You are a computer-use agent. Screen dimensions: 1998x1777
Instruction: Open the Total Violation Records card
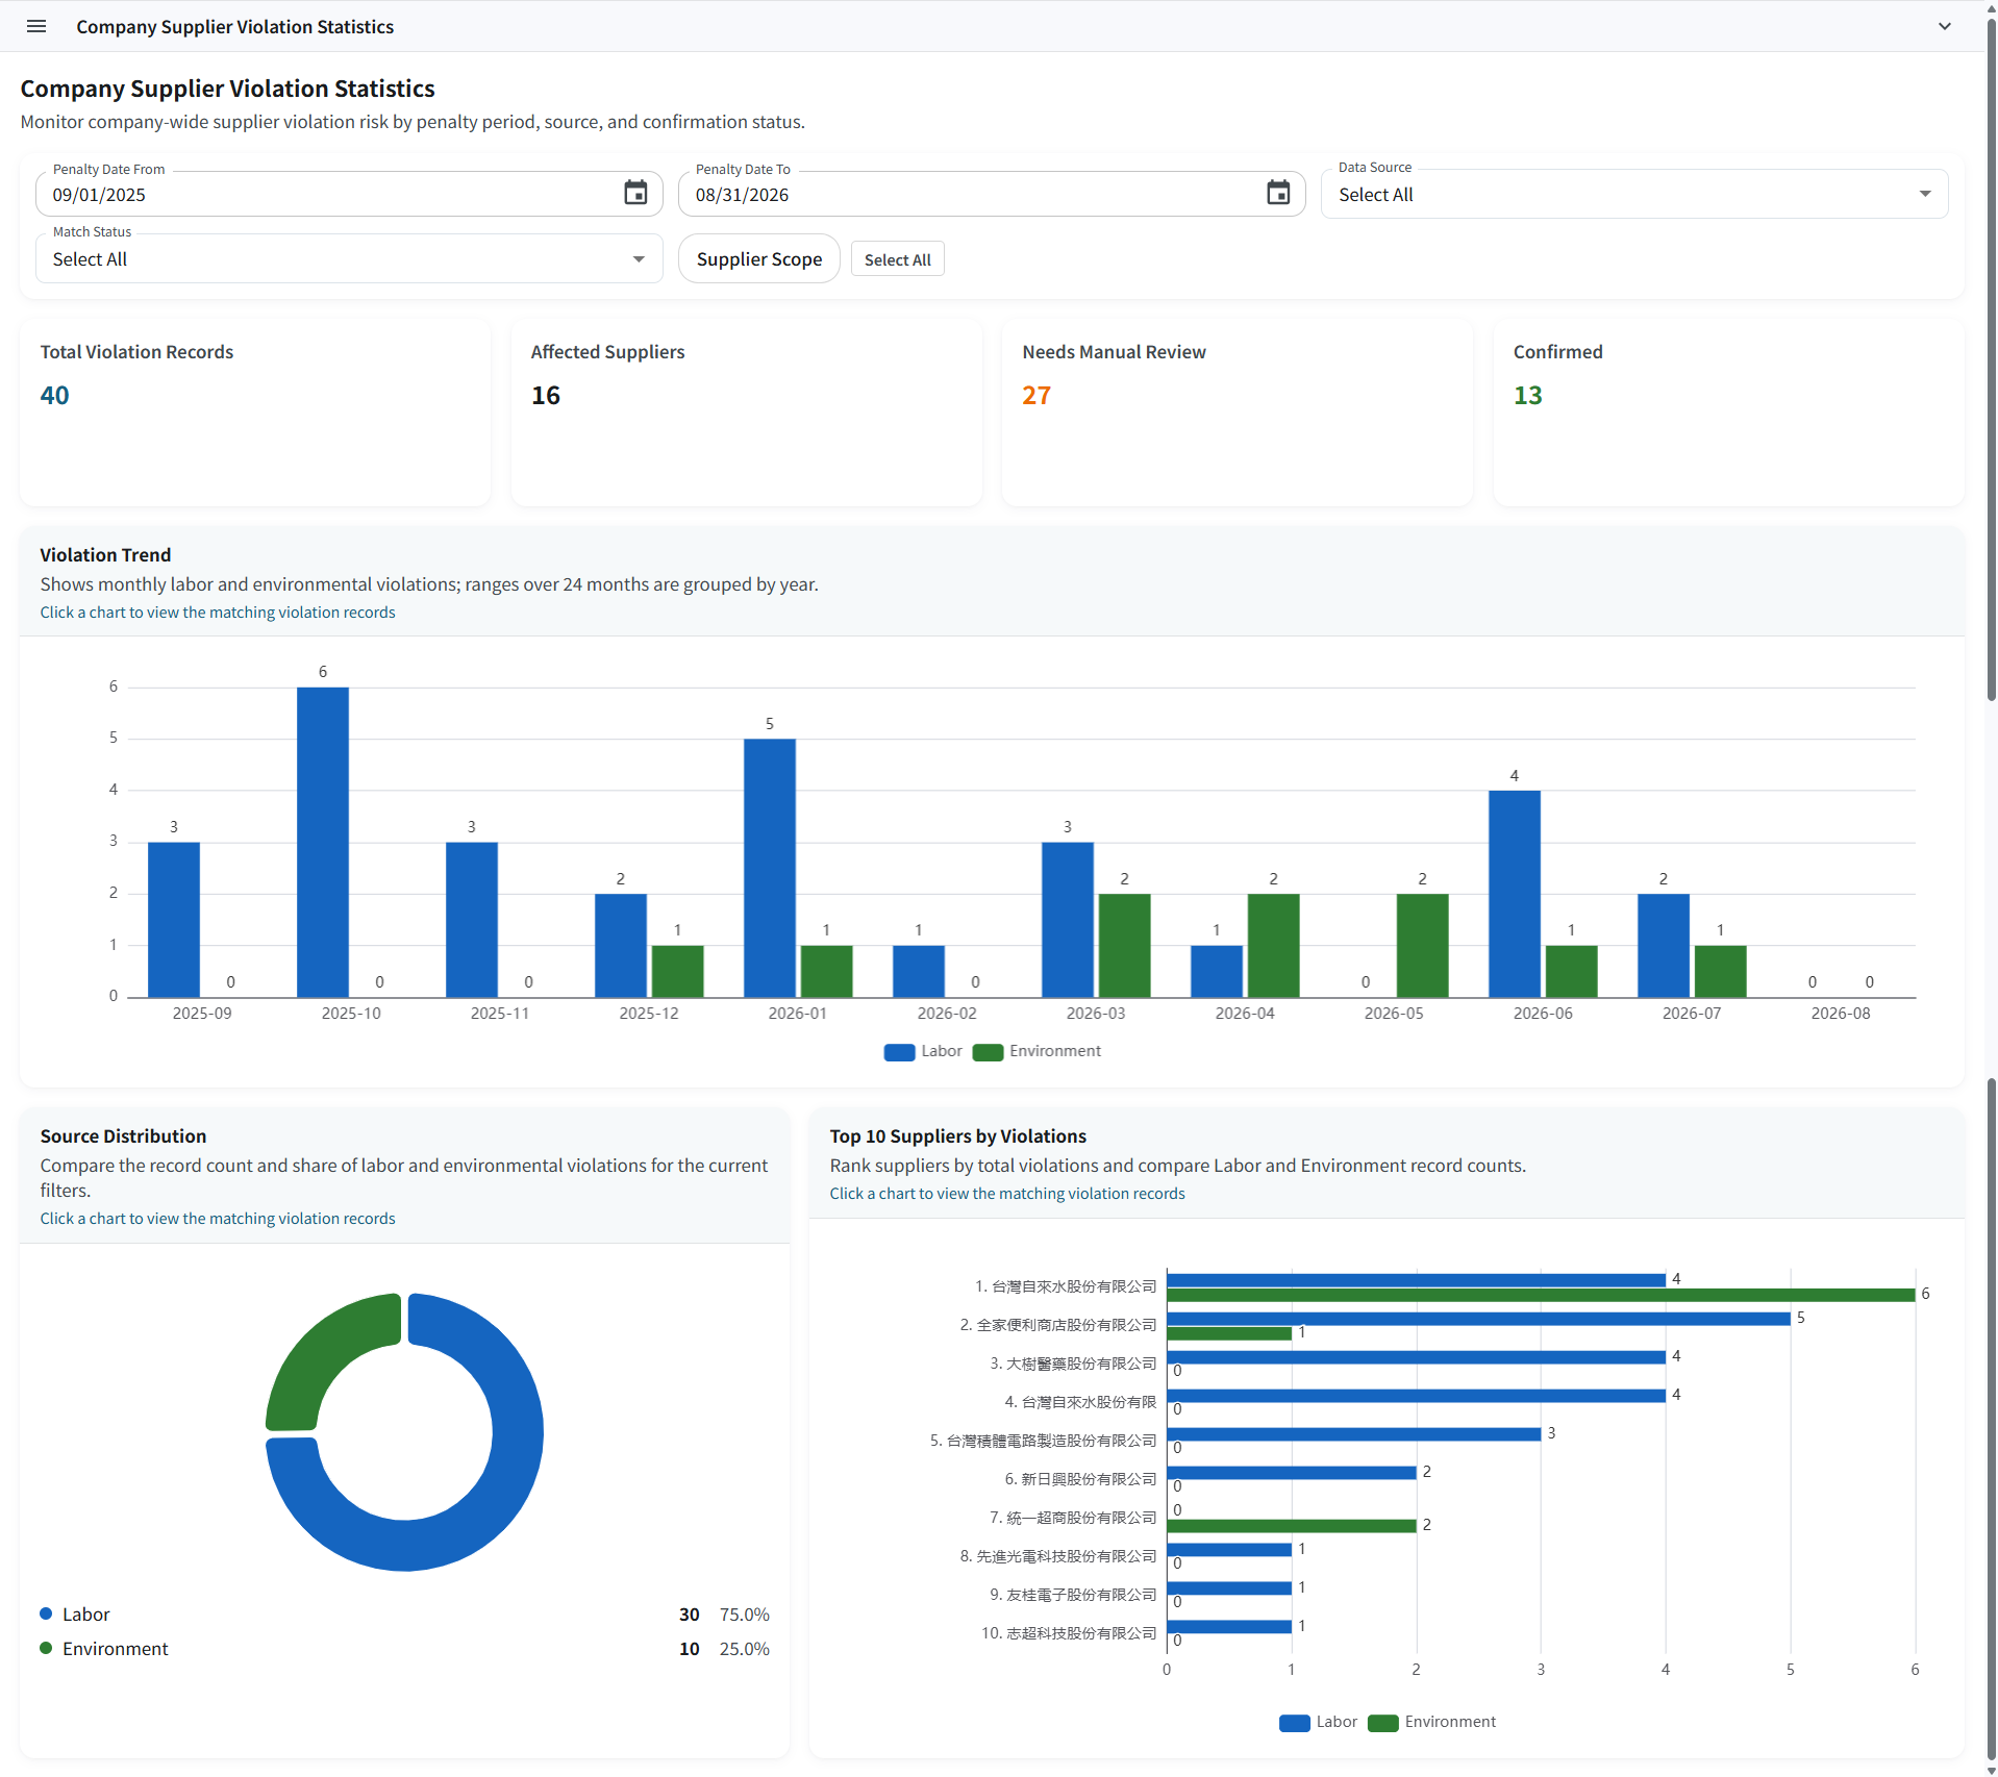tap(255, 412)
